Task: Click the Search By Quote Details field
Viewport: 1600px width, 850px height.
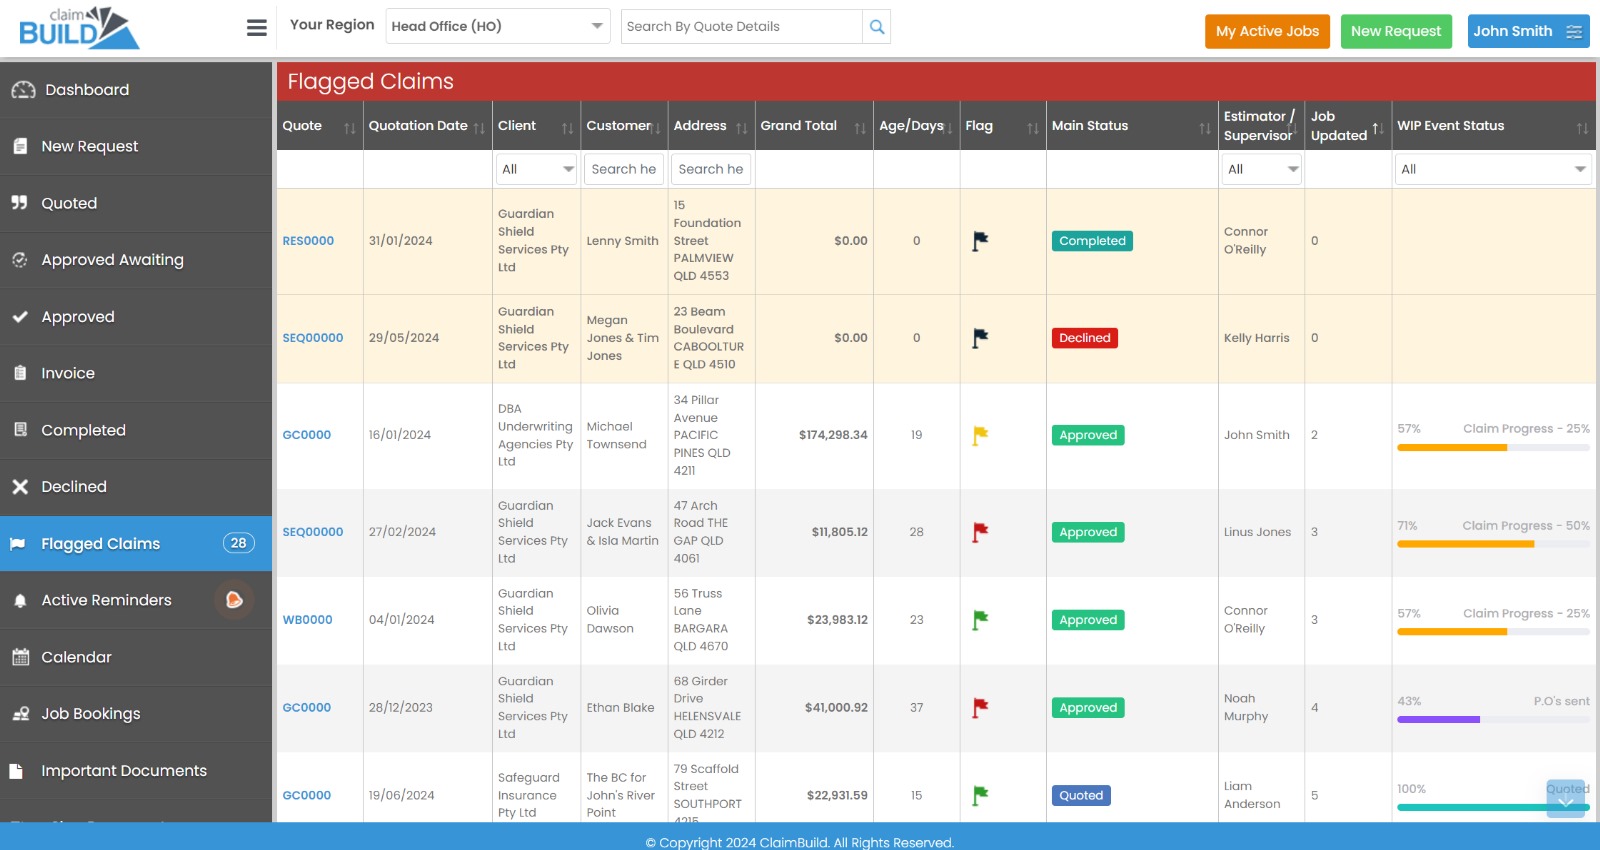Action: click(741, 27)
